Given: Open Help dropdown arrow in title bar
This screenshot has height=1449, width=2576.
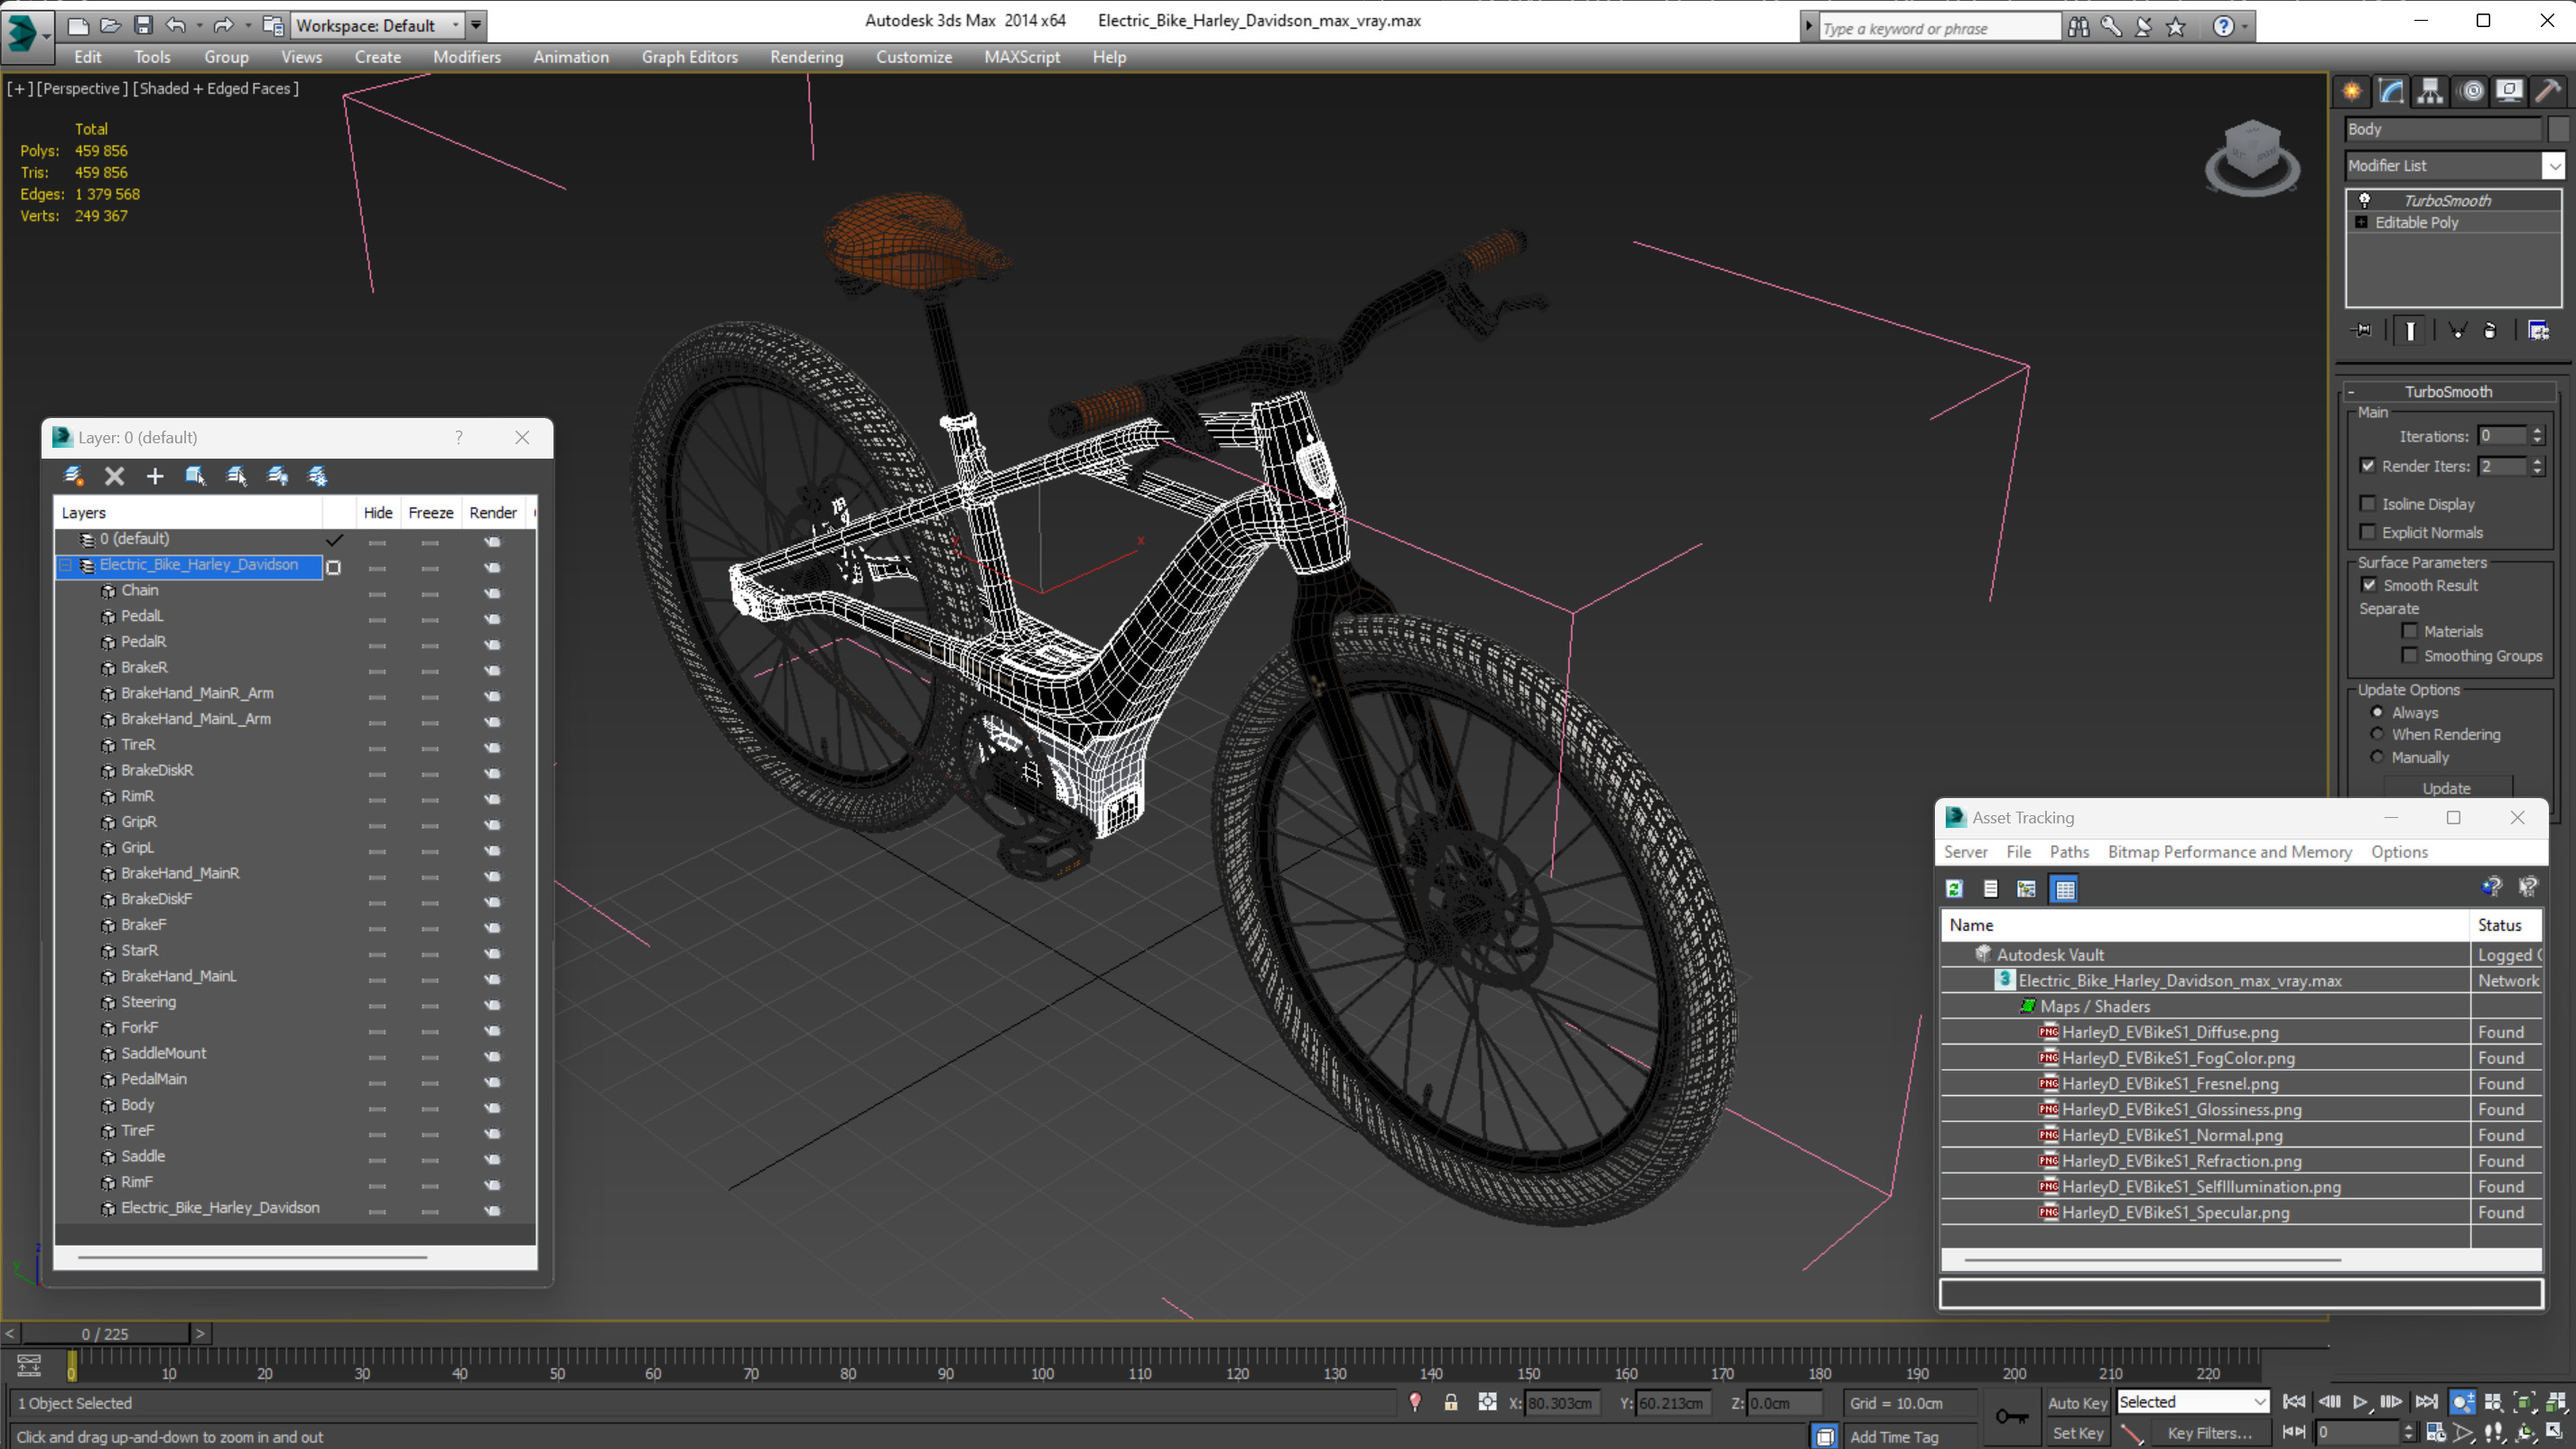Looking at the screenshot, I should (x=2245, y=27).
